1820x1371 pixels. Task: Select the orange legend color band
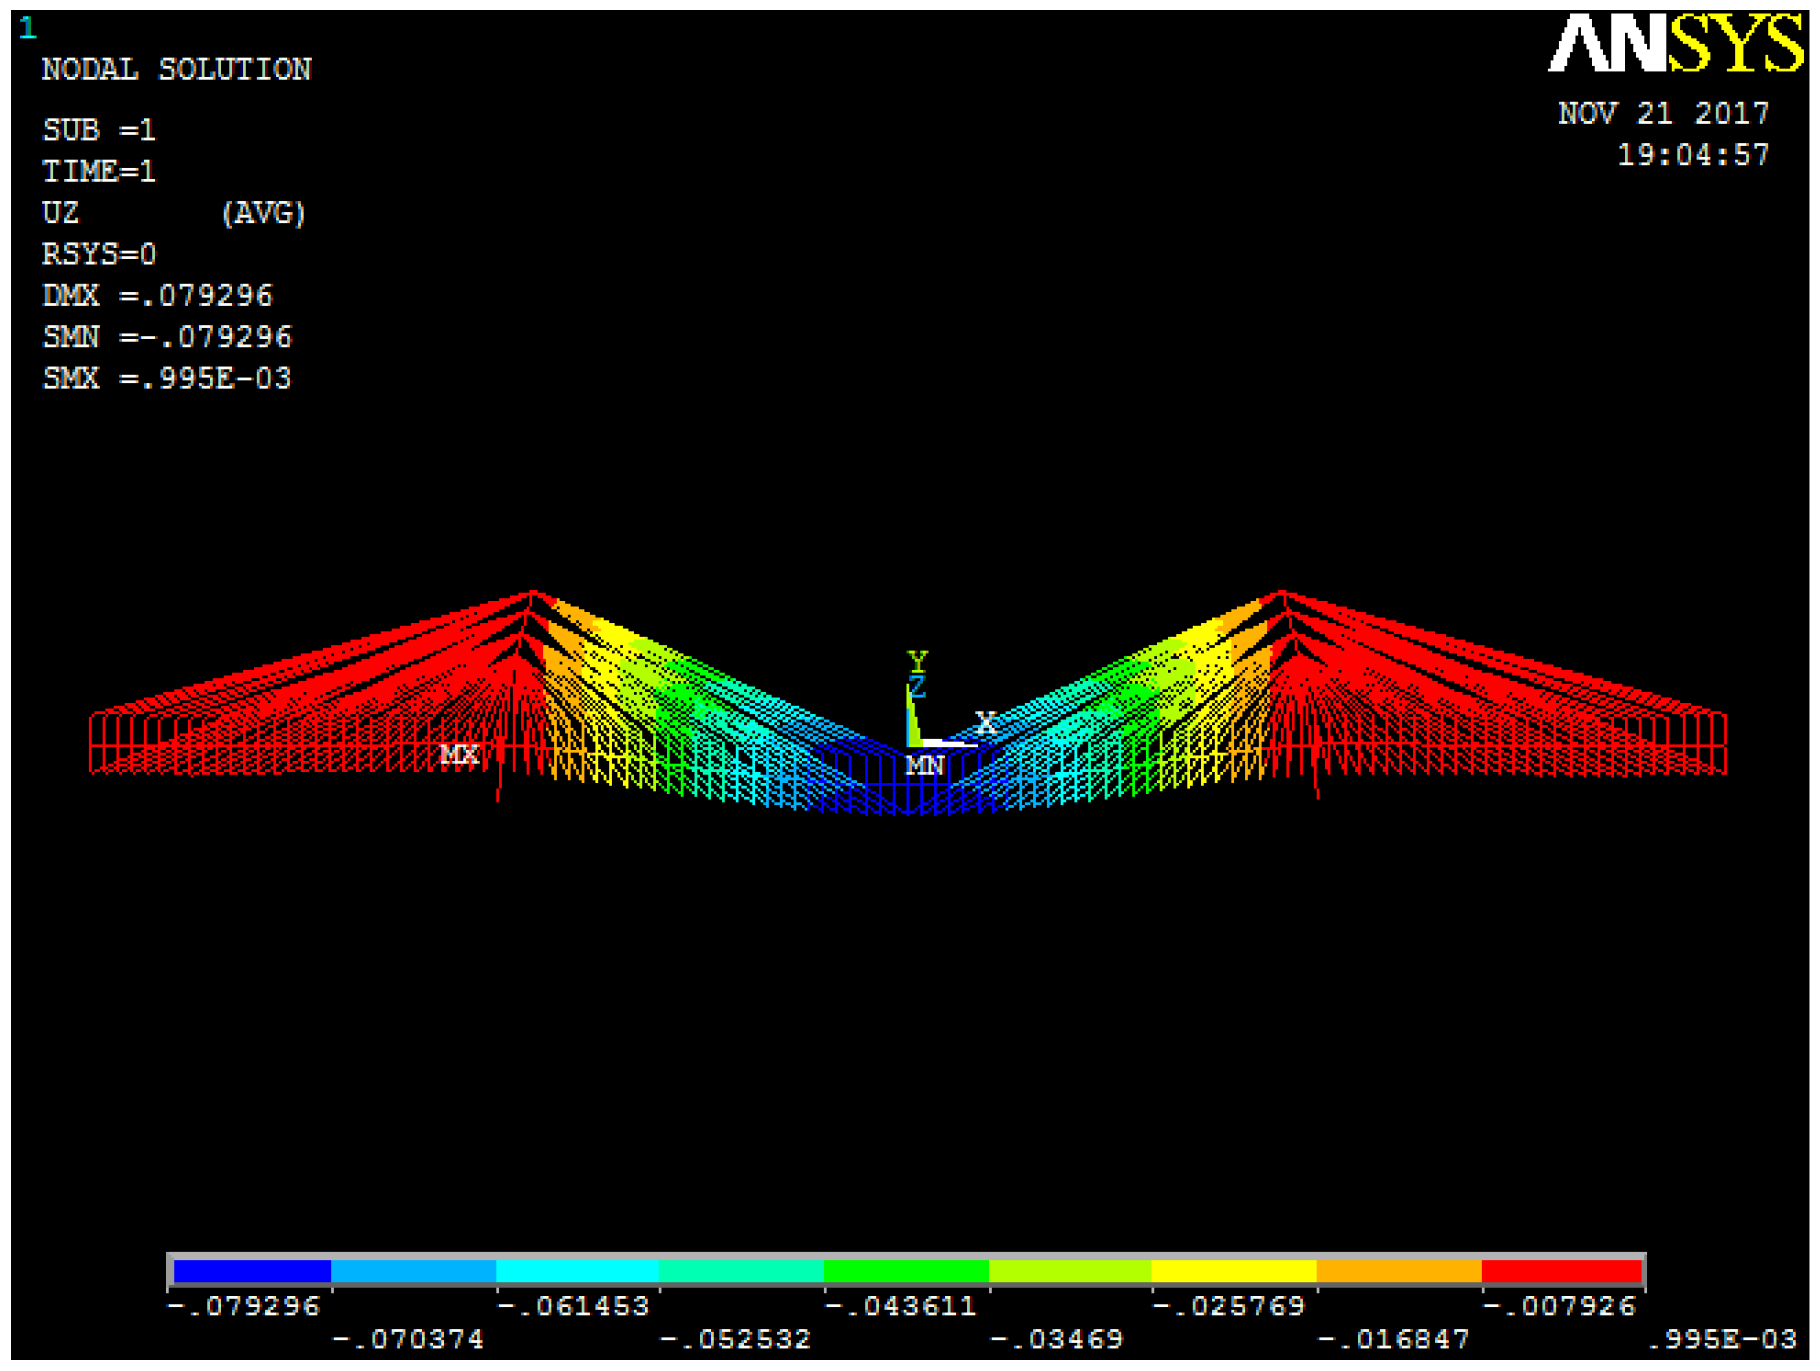[x=1398, y=1271]
